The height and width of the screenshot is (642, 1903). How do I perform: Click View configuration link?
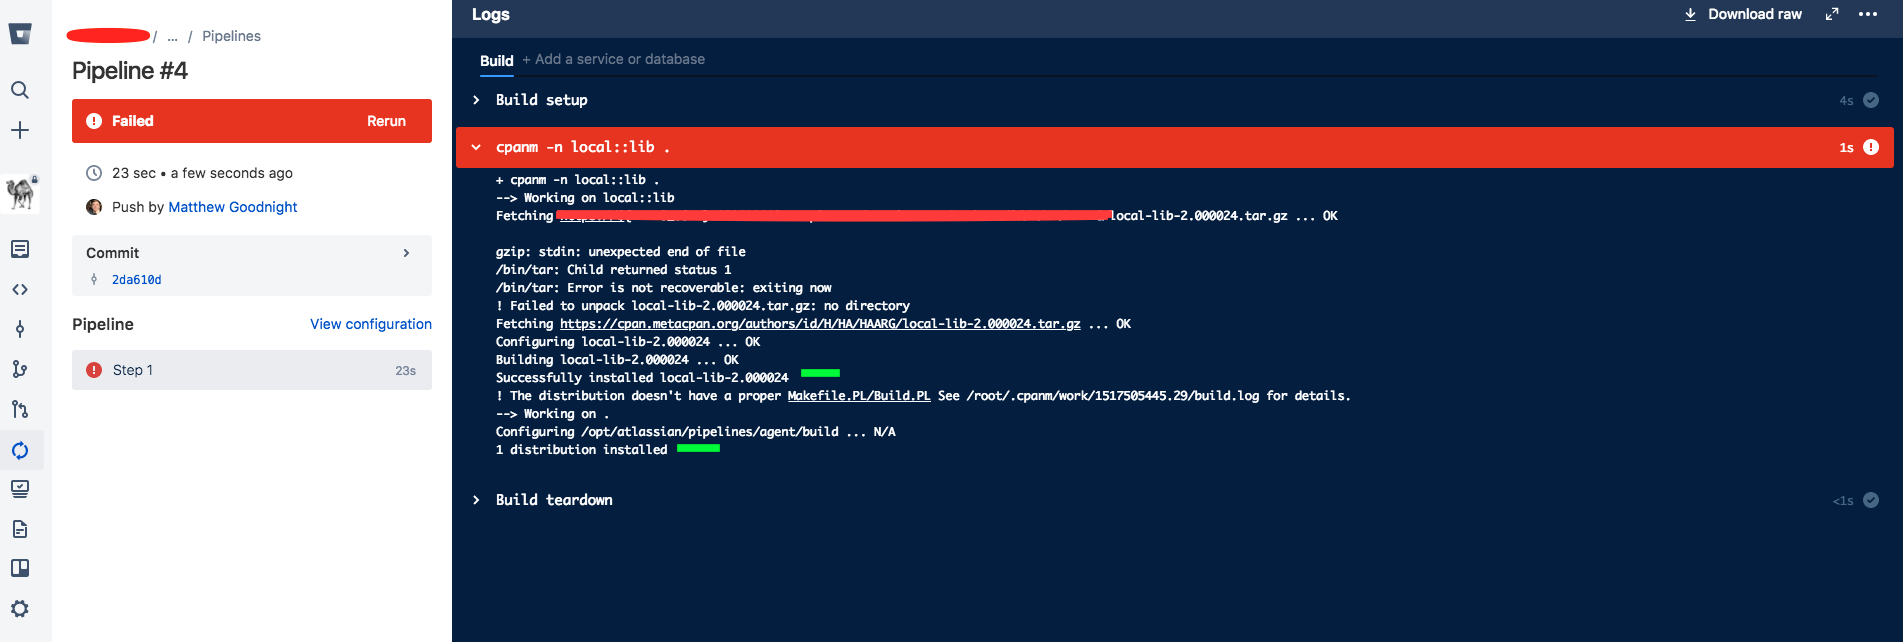coord(371,324)
